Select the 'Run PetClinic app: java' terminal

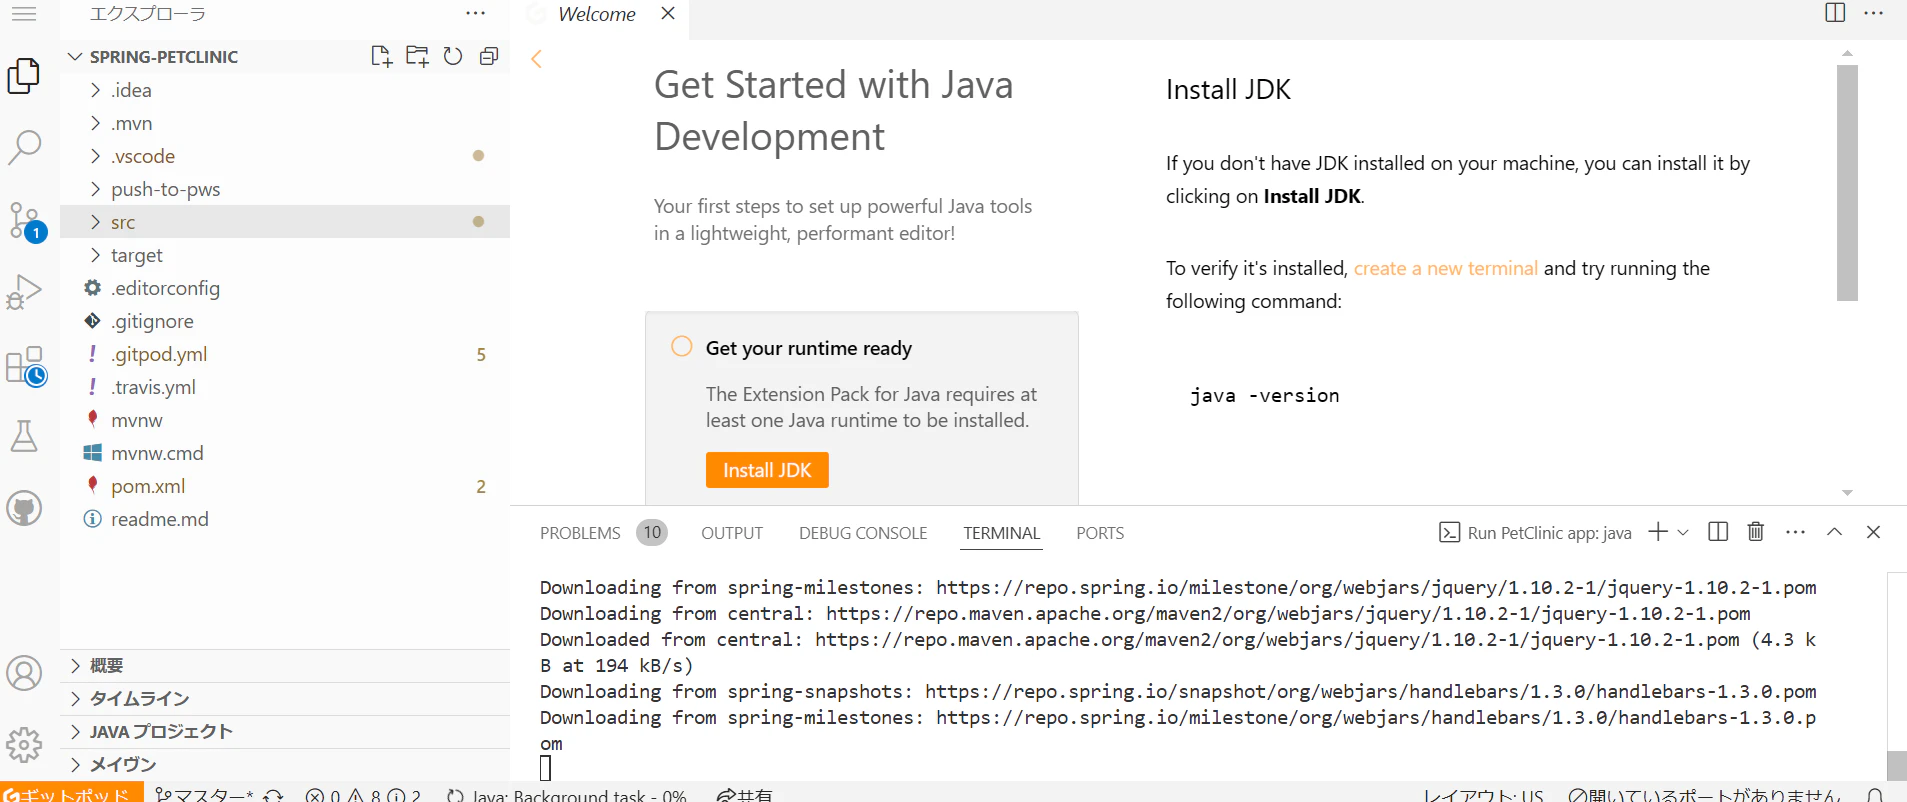coord(1535,533)
